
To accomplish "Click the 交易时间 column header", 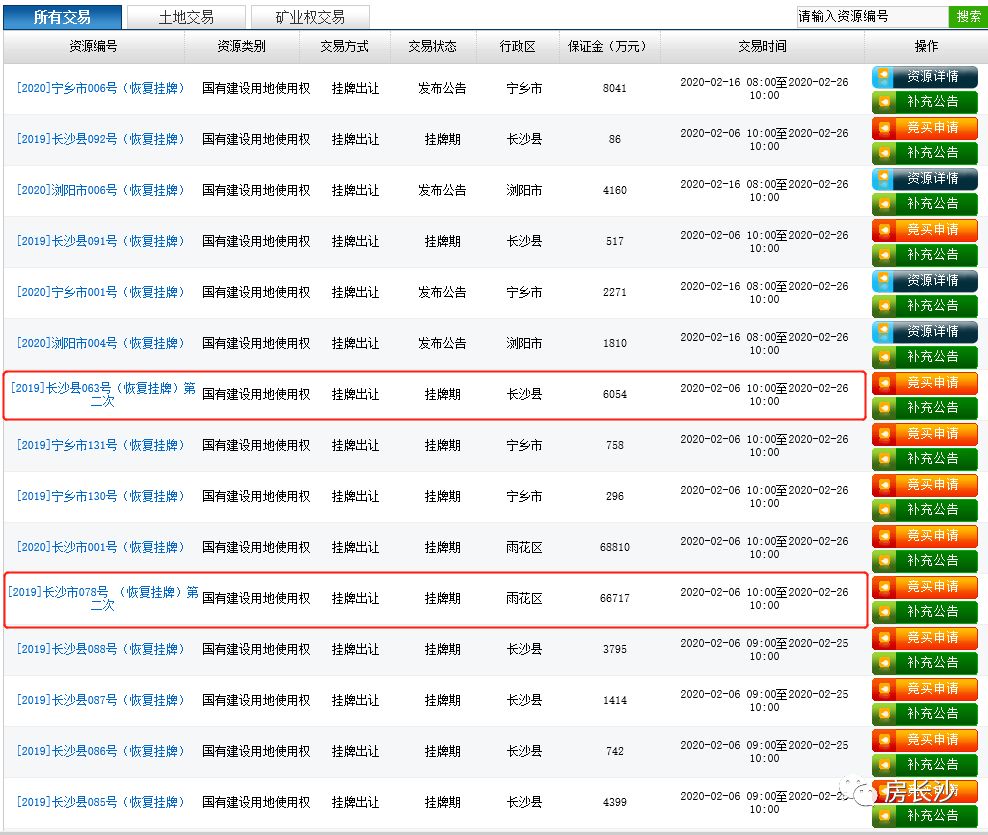I will (x=762, y=46).
